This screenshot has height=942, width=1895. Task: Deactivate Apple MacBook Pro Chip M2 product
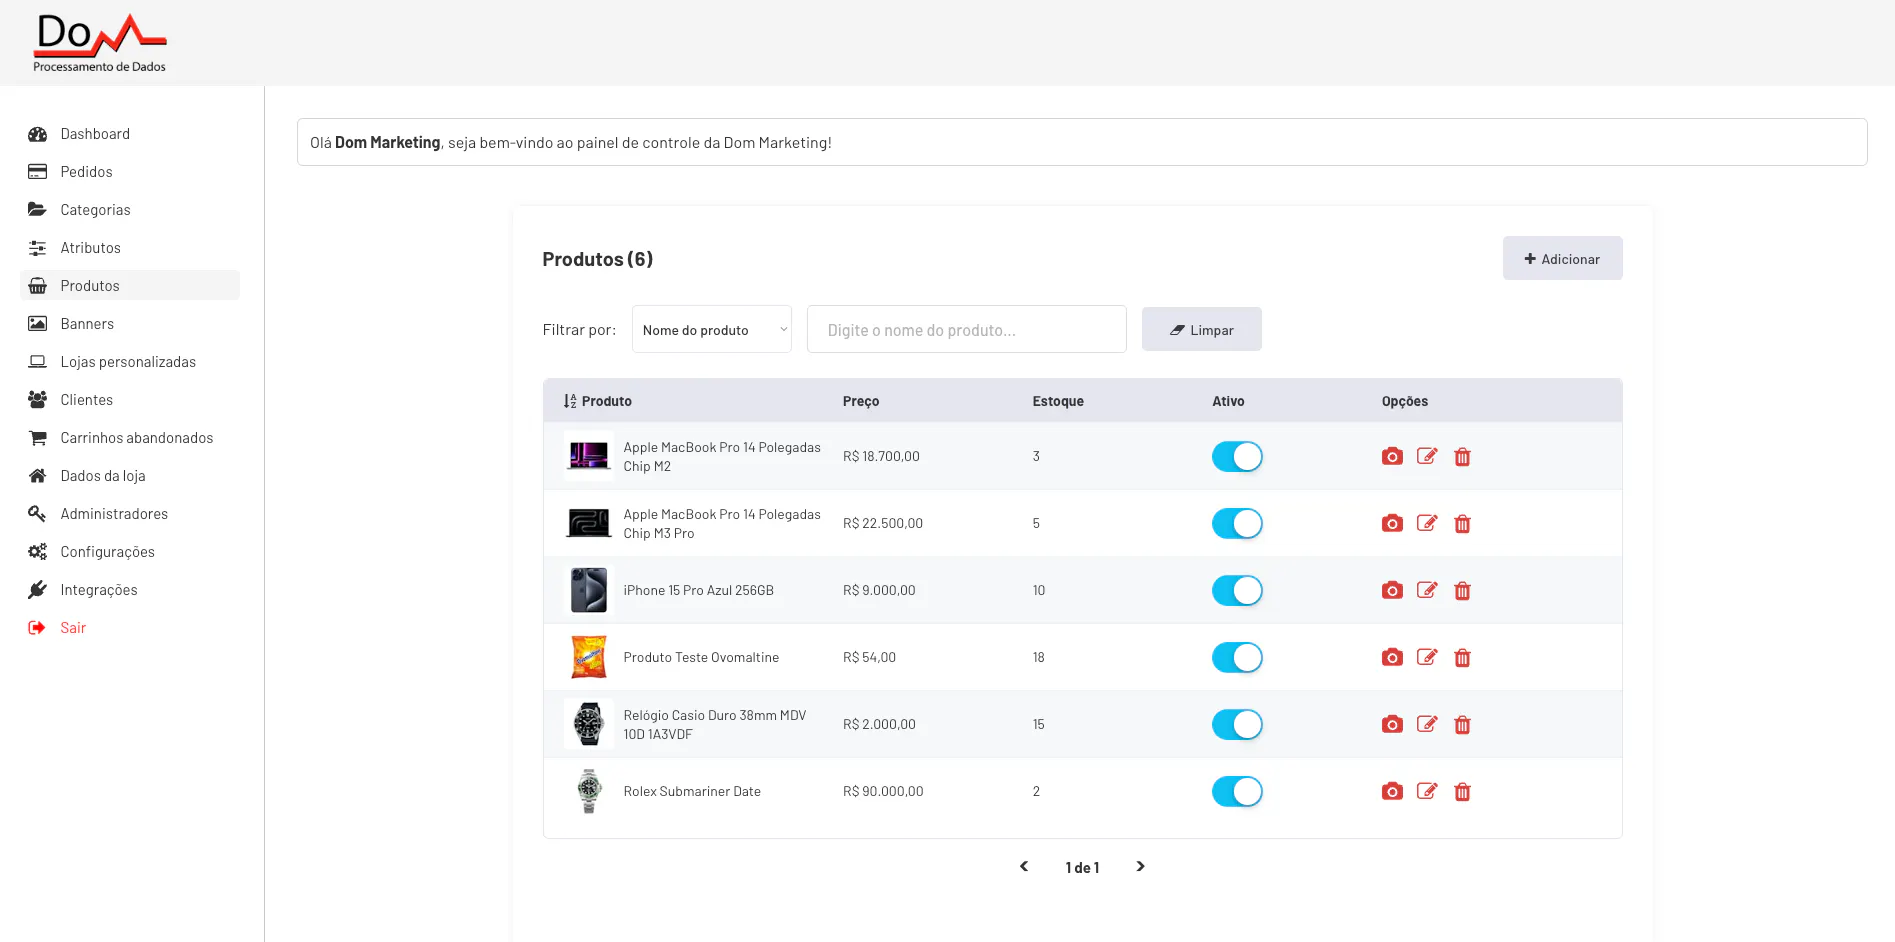1237,457
